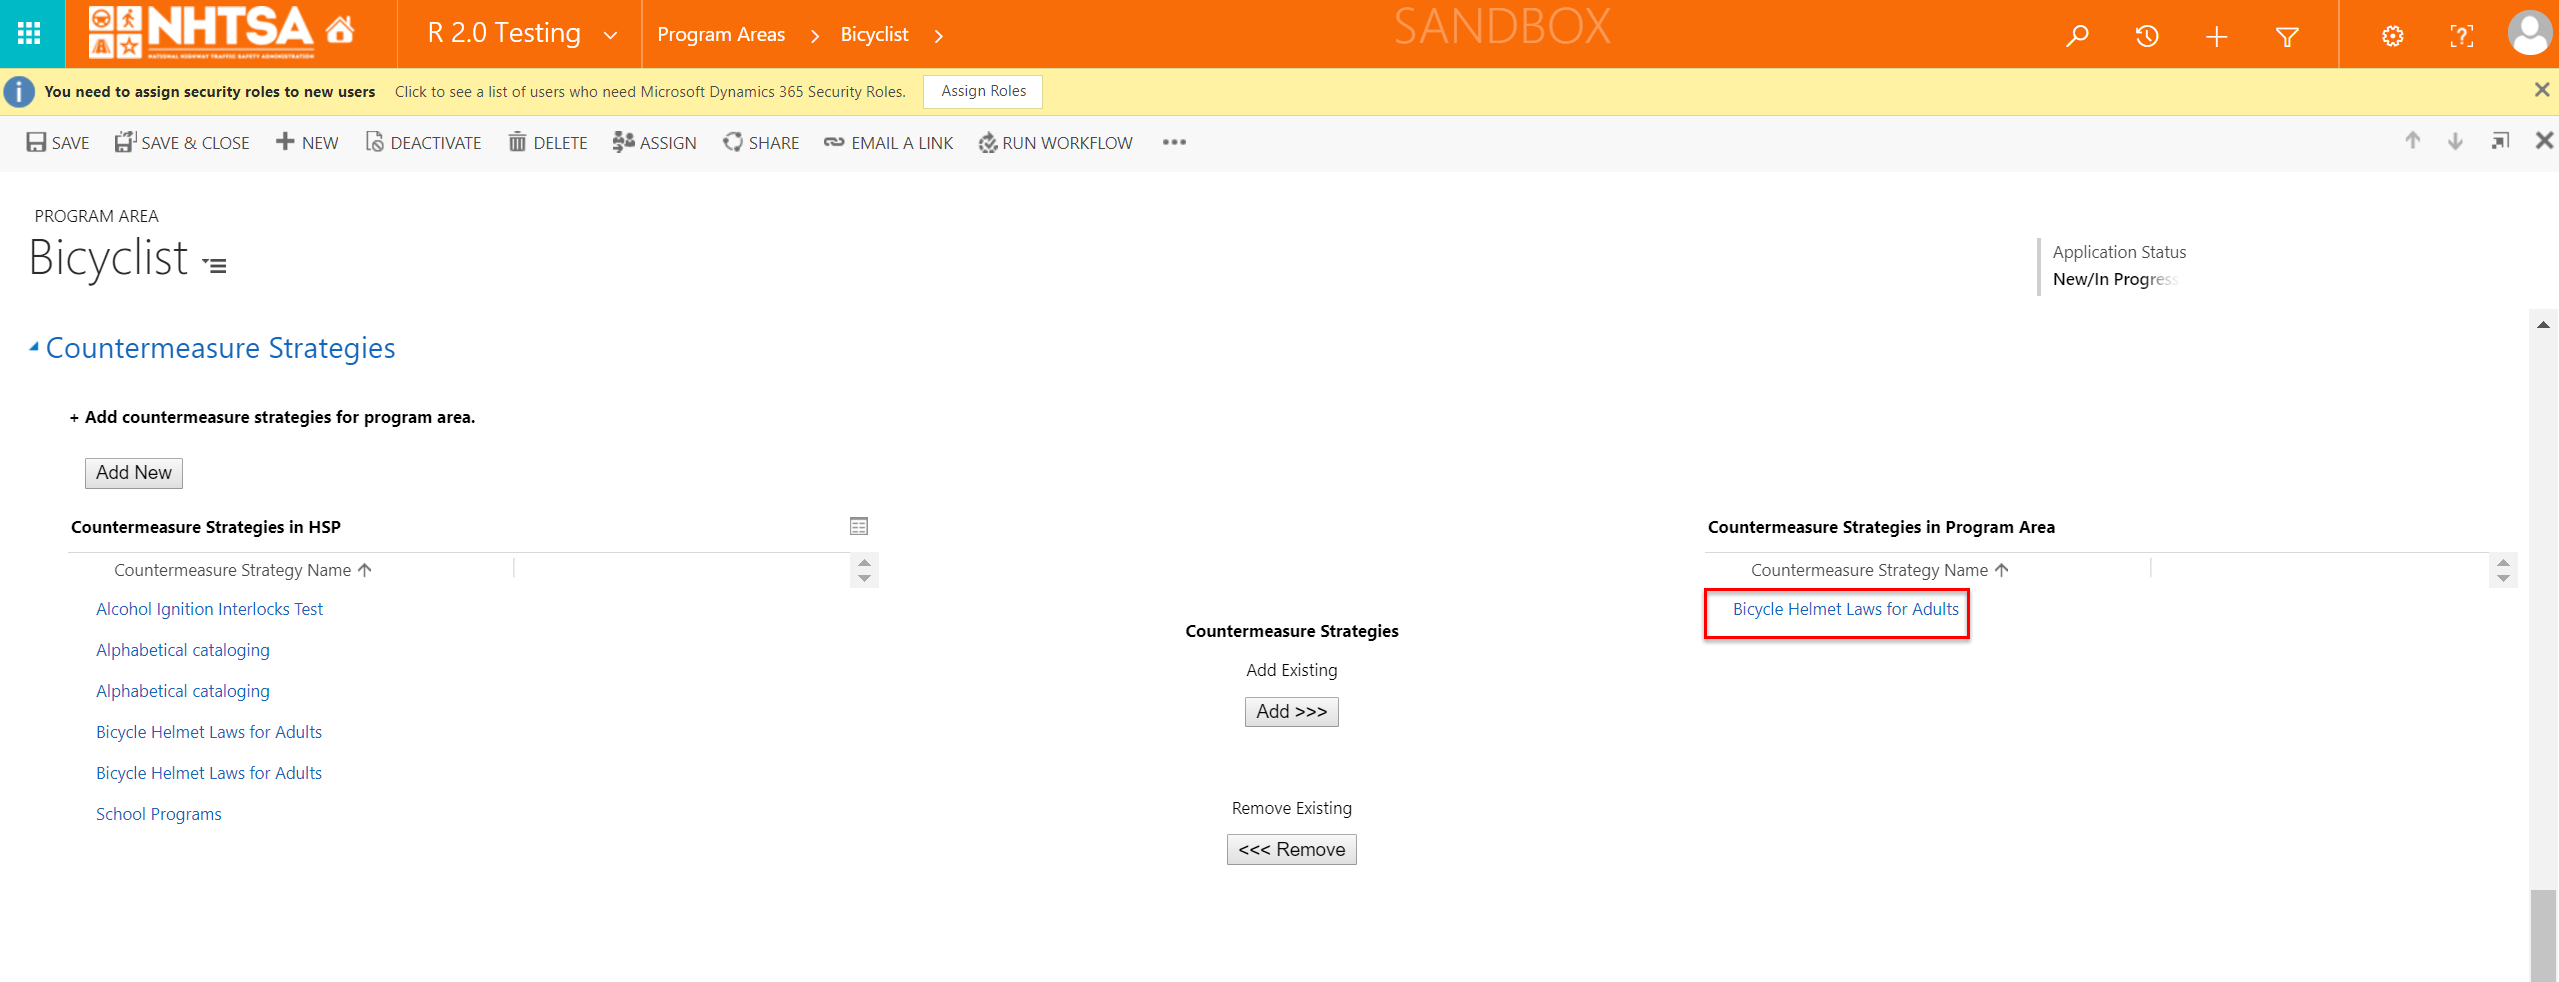Open the Bicyclist form selector dropdown
The width and height of the screenshot is (2559, 982).
(x=215, y=265)
